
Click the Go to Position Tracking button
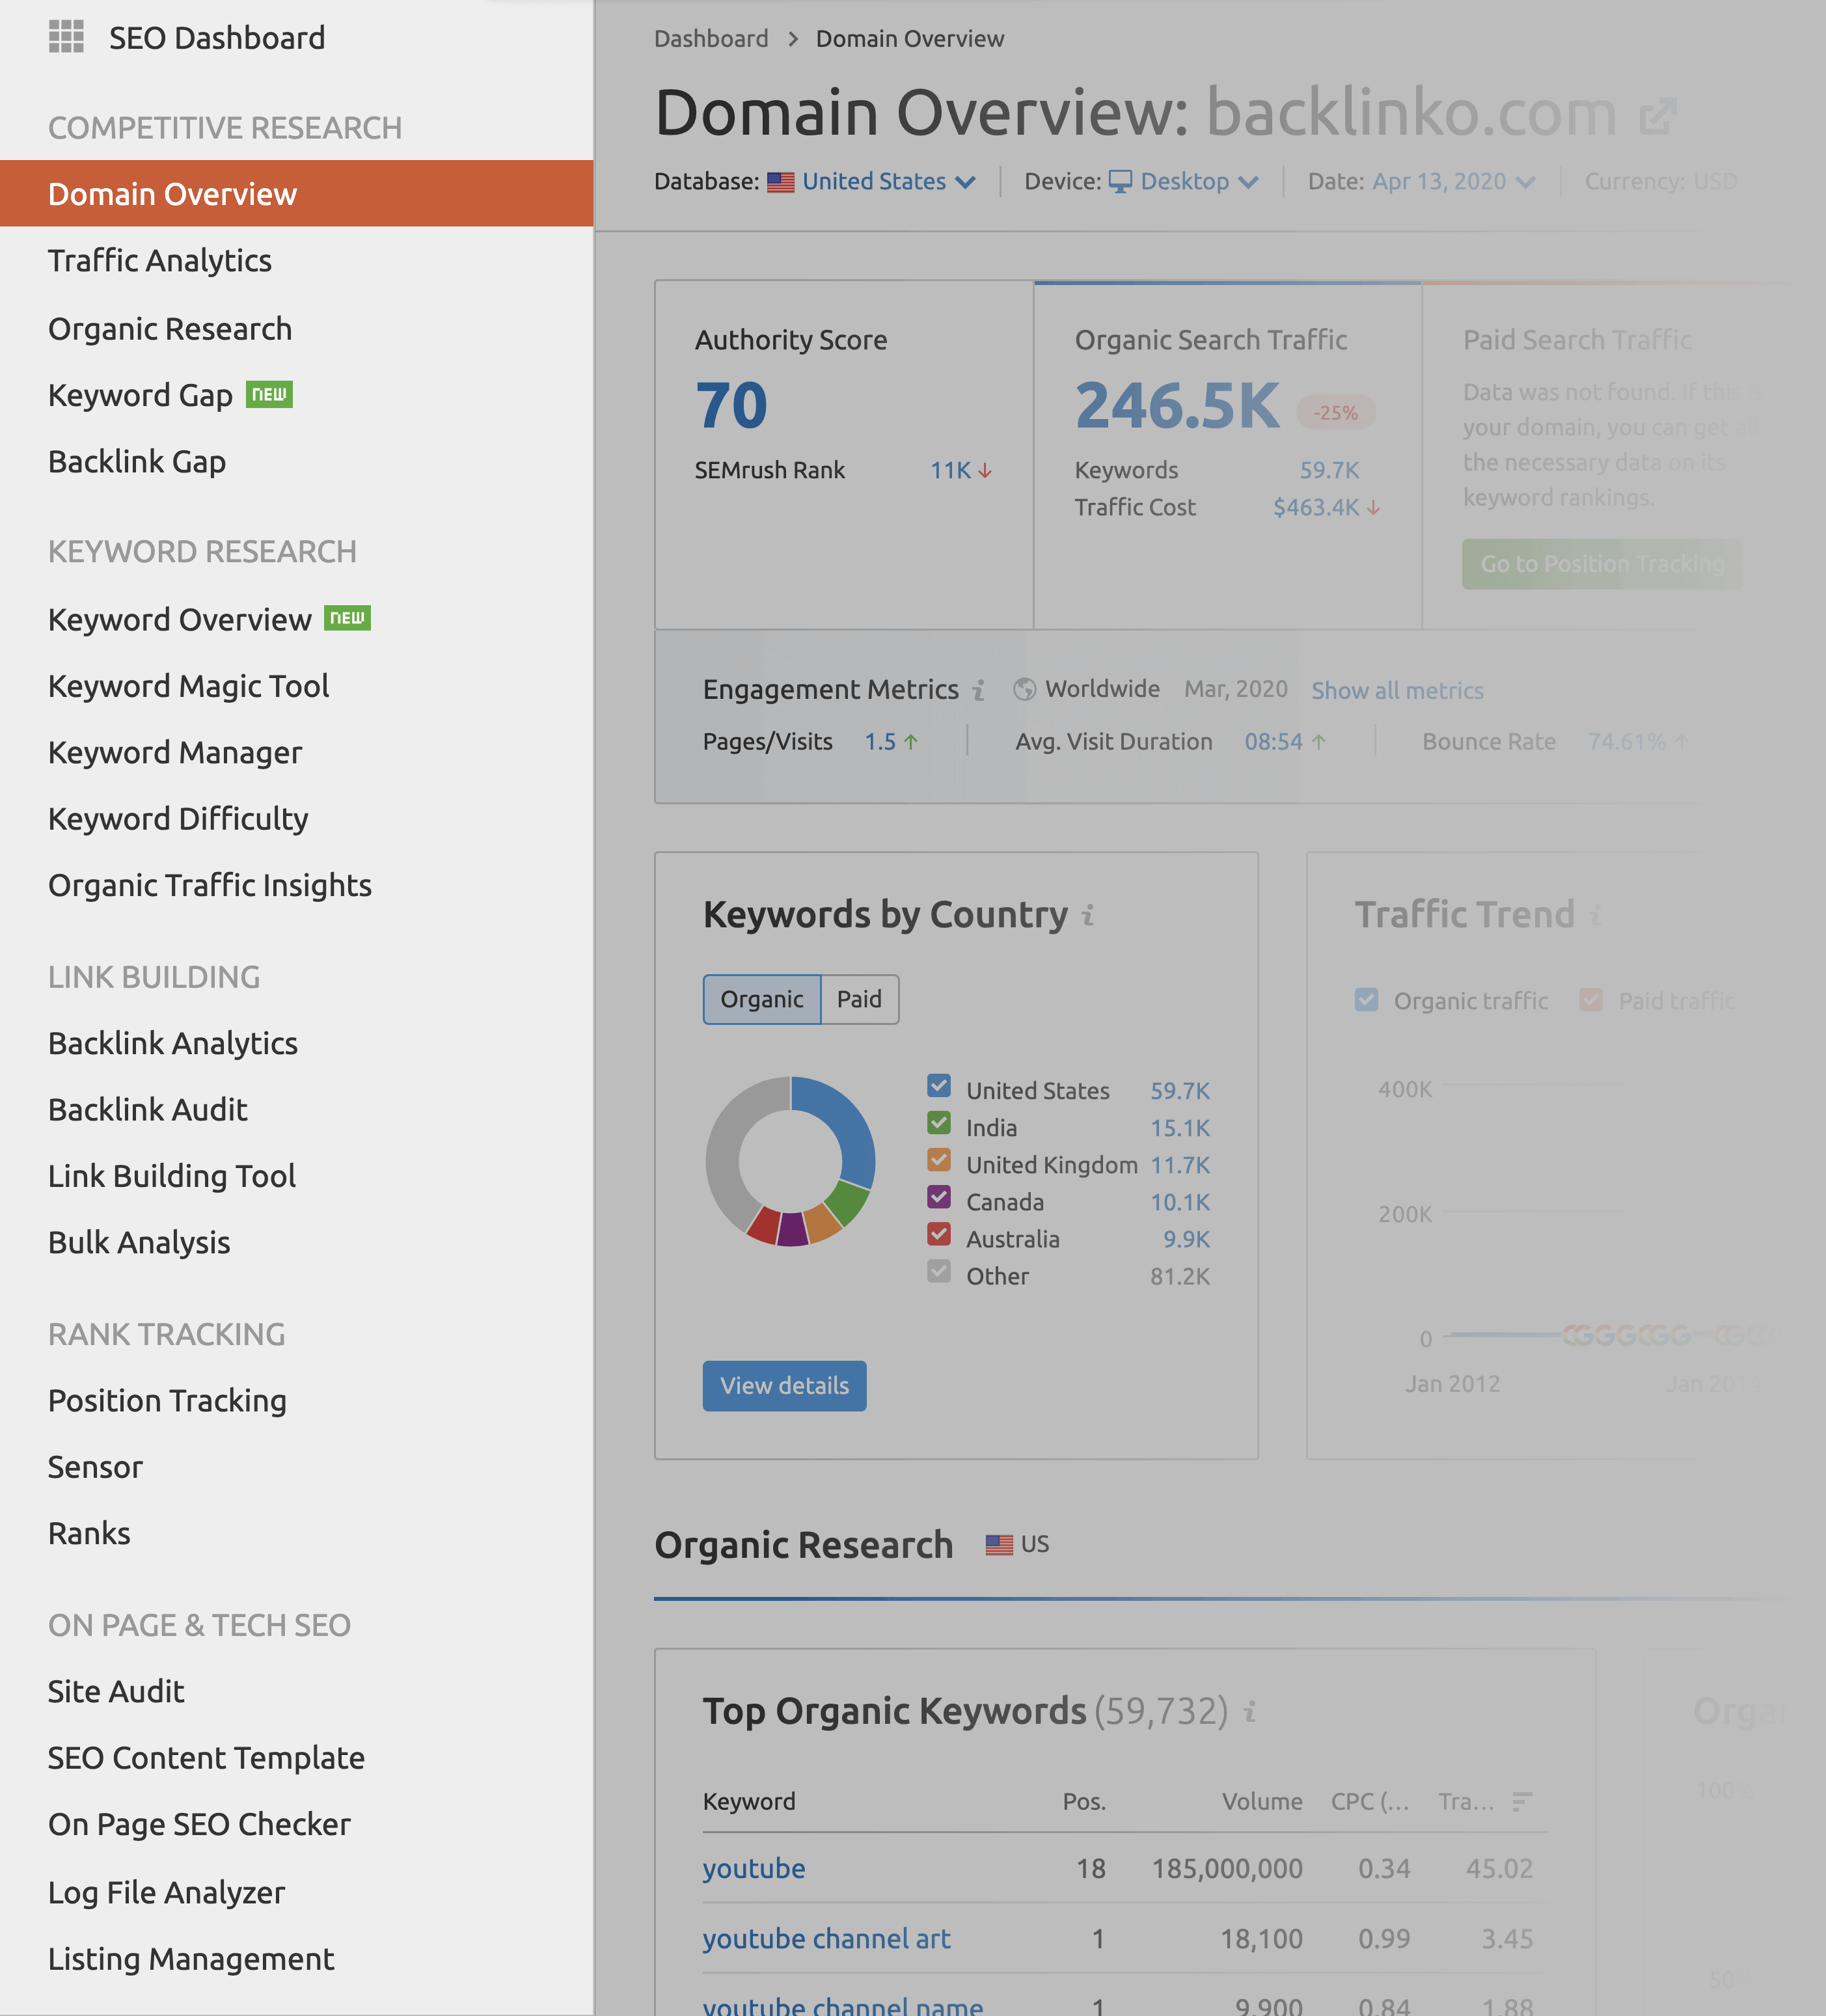coord(1602,564)
